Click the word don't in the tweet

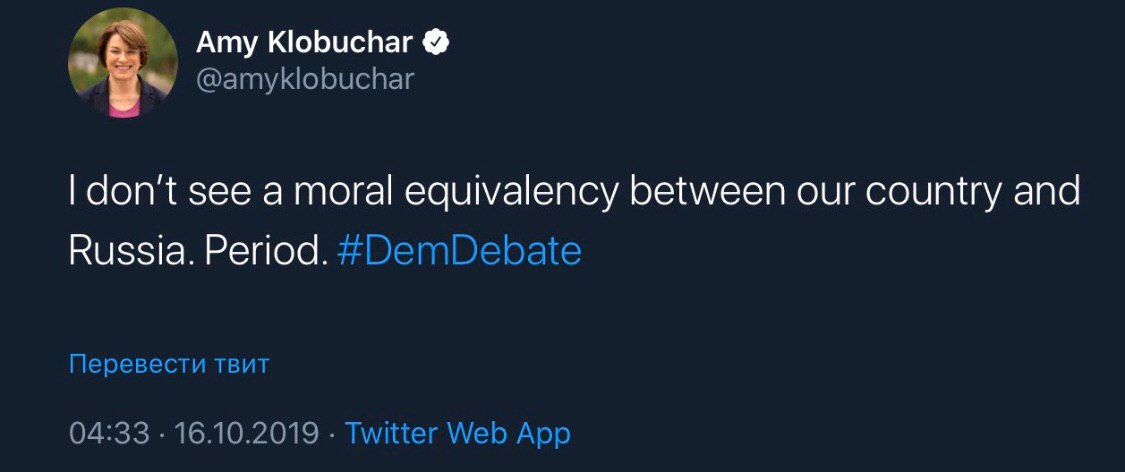[x=137, y=191]
